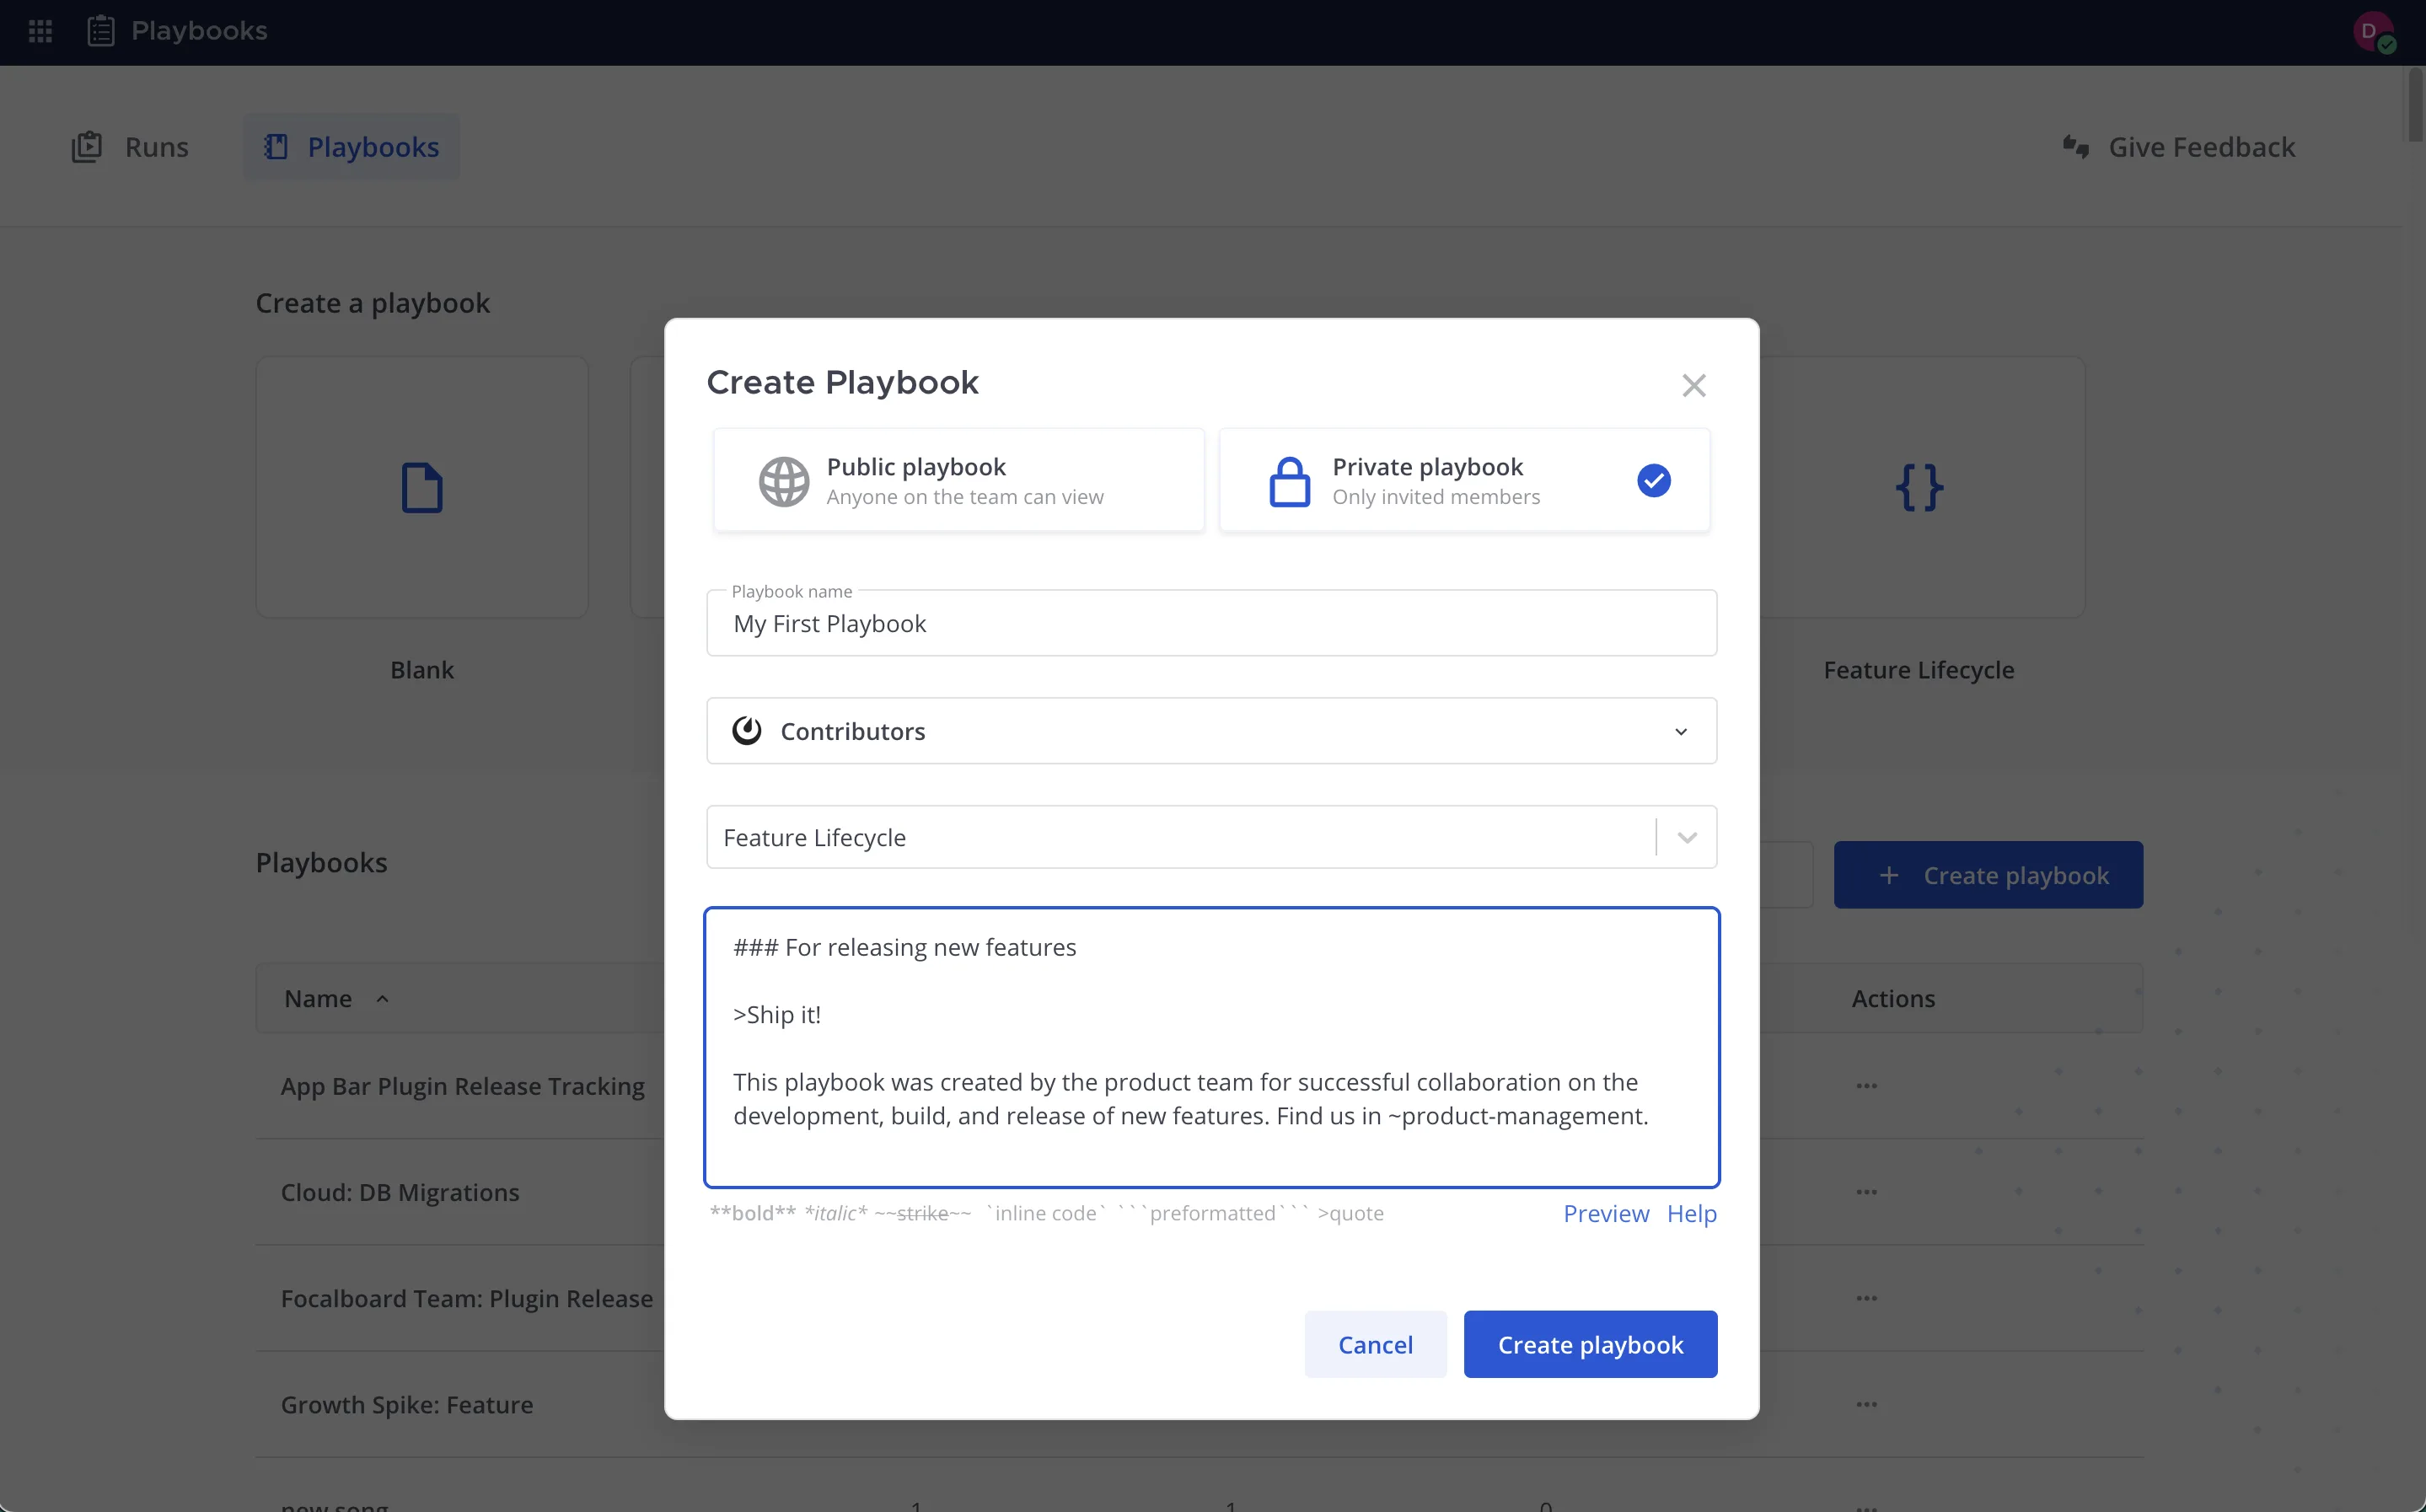Click the Blank playbook page icon
The height and width of the screenshot is (1512, 2426).
tap(422, 488)
